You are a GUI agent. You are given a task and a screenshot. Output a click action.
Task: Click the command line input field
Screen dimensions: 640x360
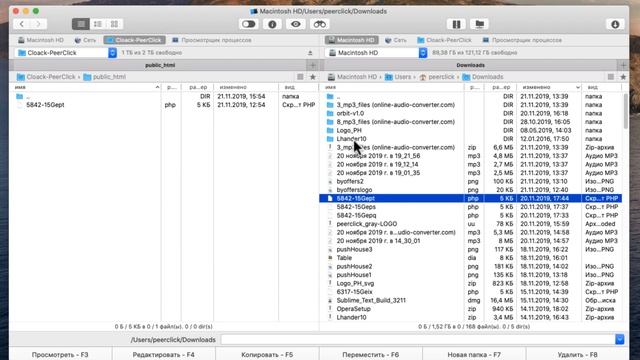click(418, 340)
